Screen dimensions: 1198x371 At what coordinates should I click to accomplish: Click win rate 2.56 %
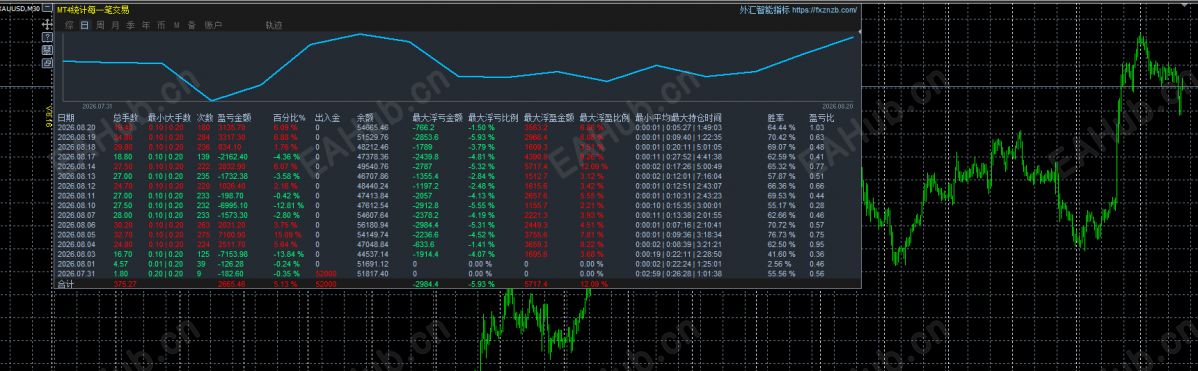coord(780,264)
